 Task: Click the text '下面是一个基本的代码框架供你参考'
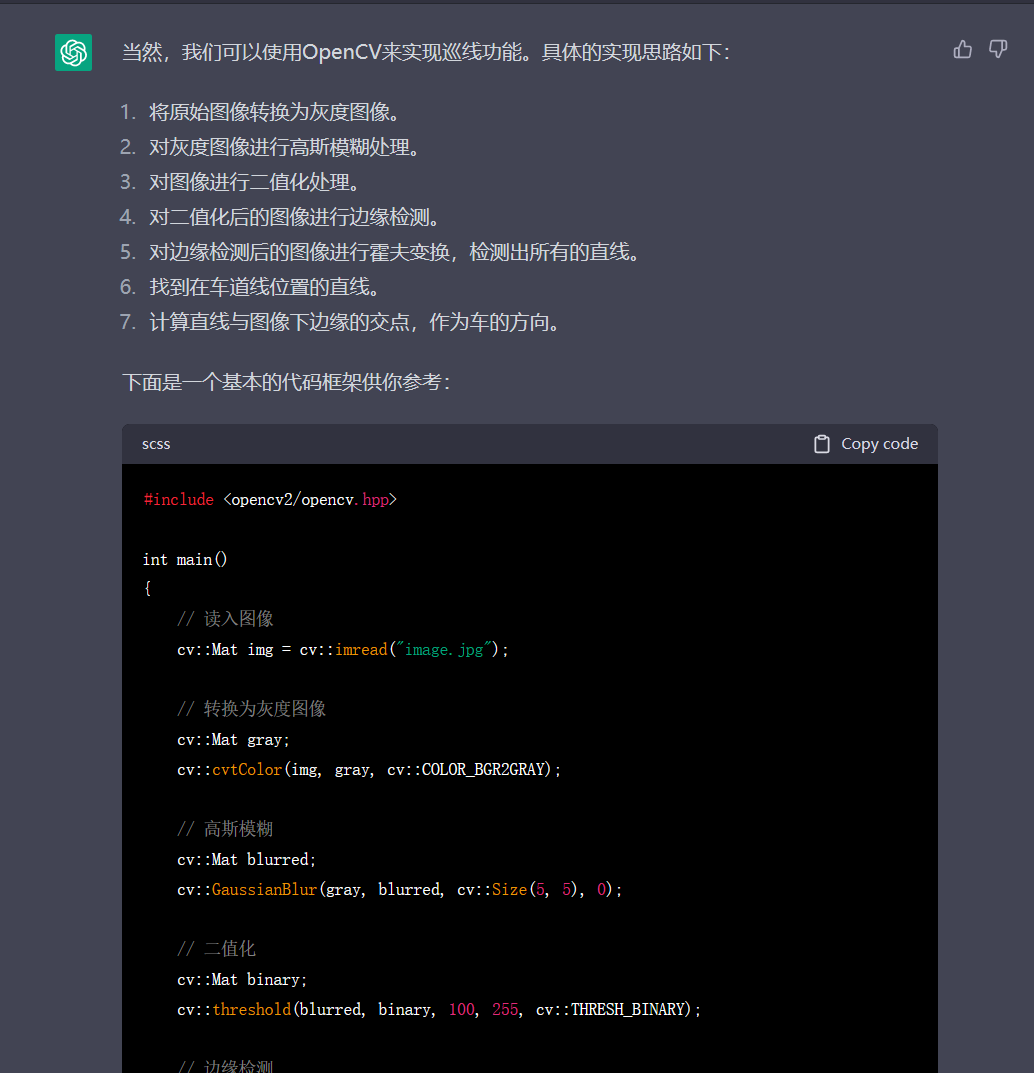286,382
